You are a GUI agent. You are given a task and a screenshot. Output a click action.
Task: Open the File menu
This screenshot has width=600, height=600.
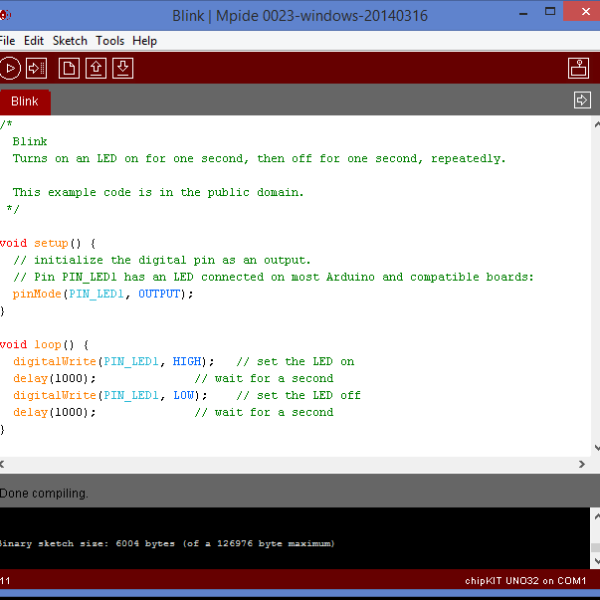7,41
